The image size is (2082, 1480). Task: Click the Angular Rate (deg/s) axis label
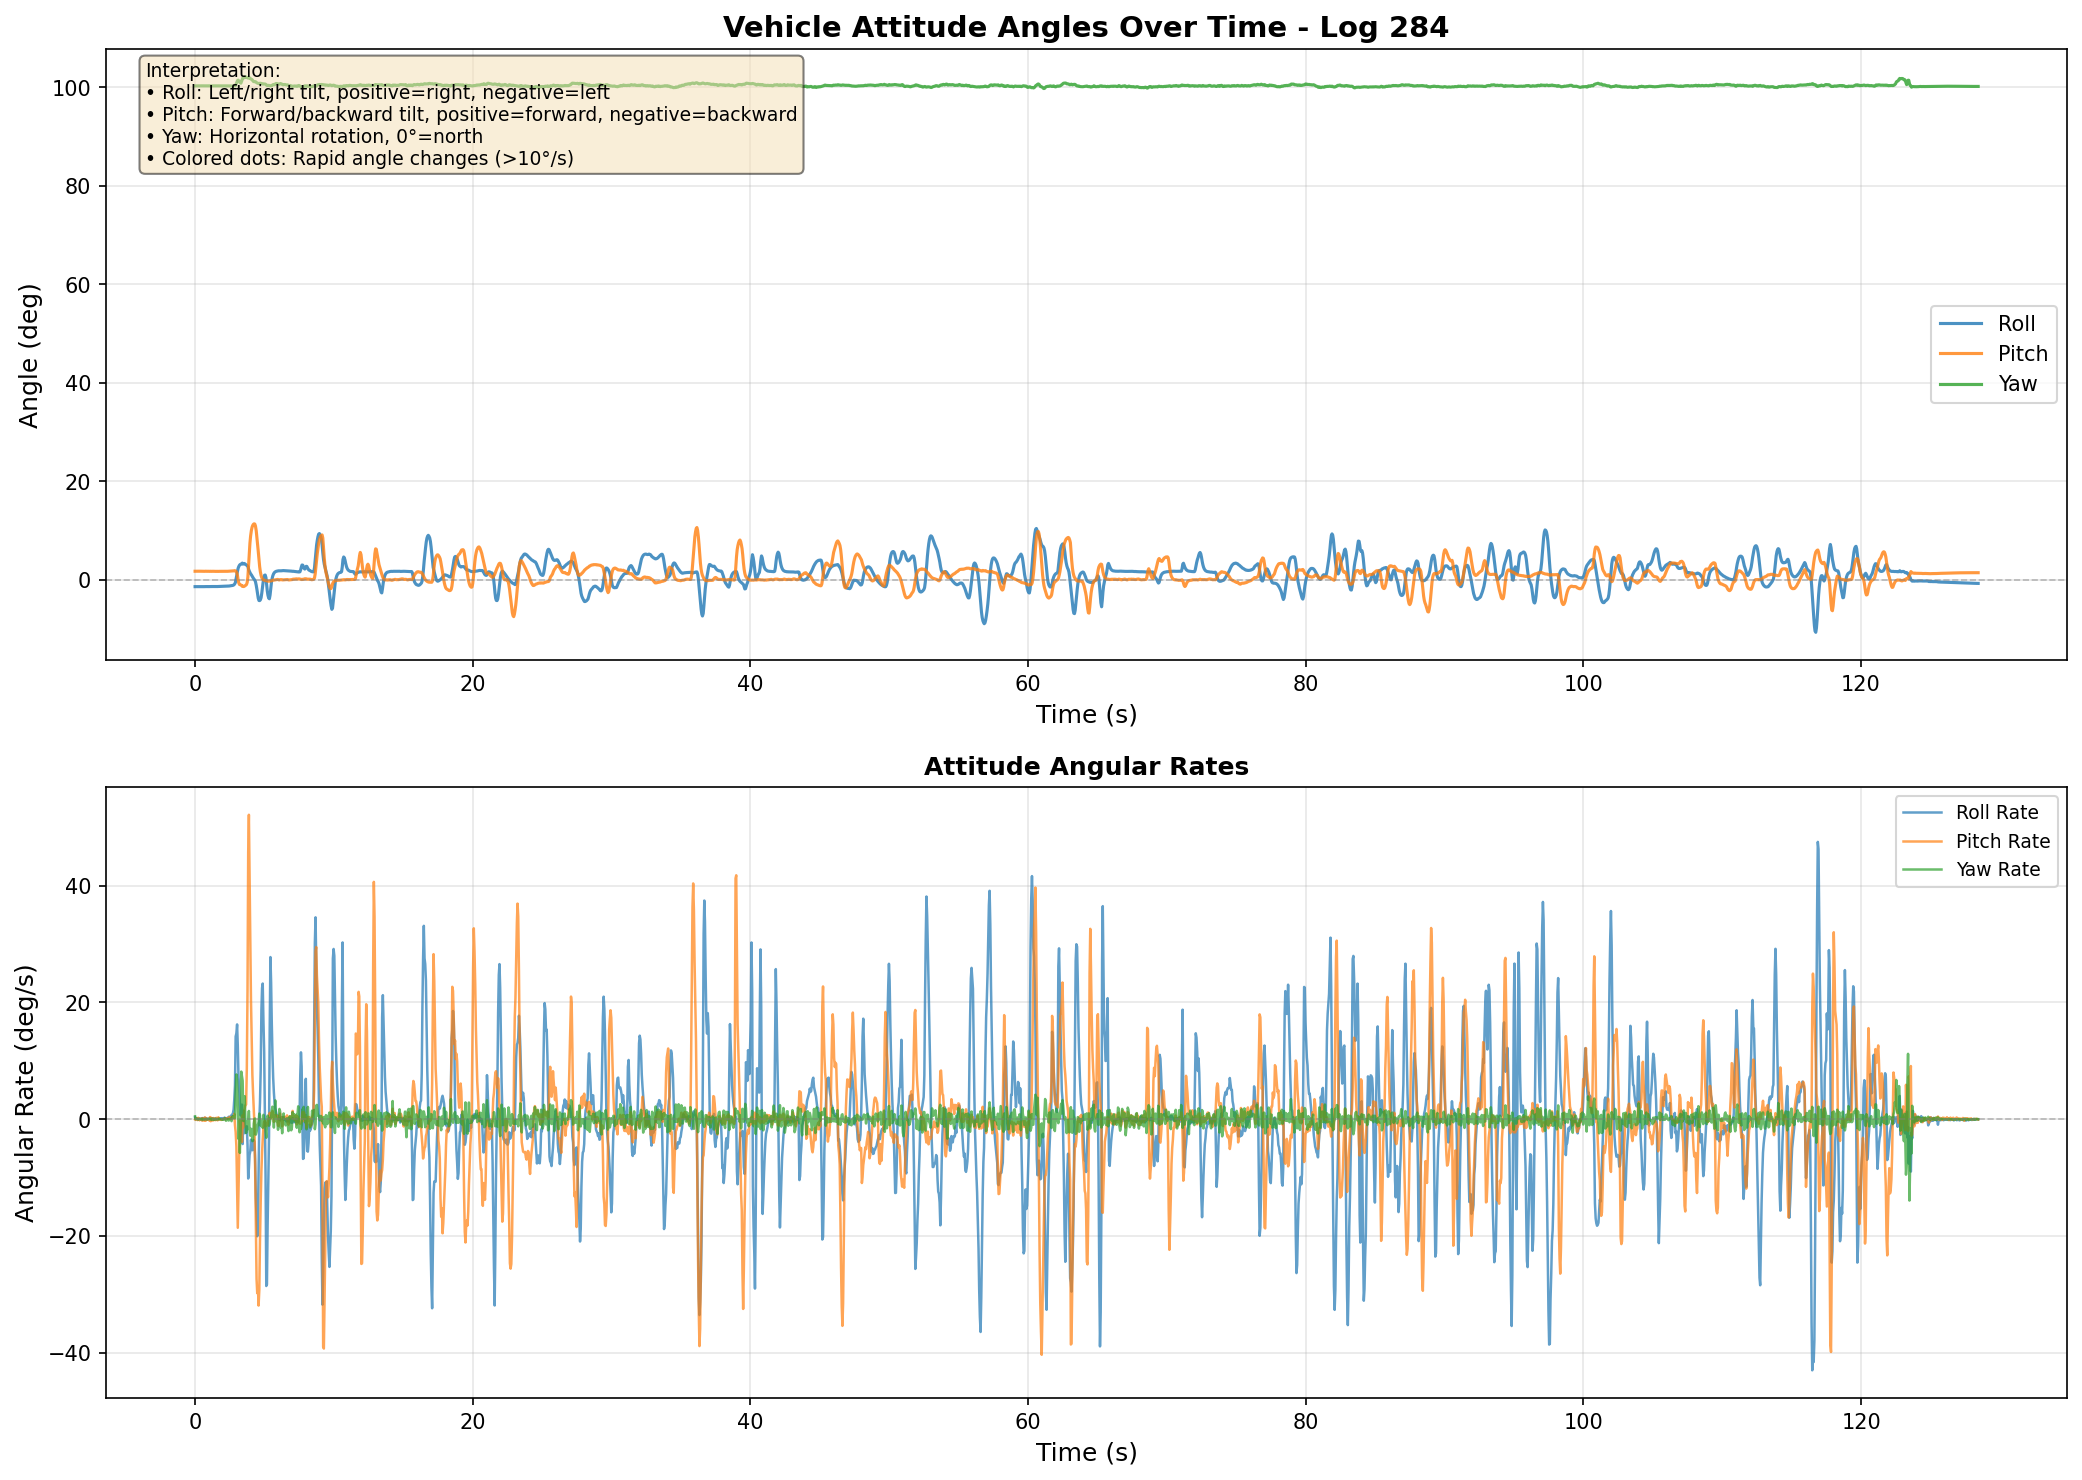click(26, 1093)
